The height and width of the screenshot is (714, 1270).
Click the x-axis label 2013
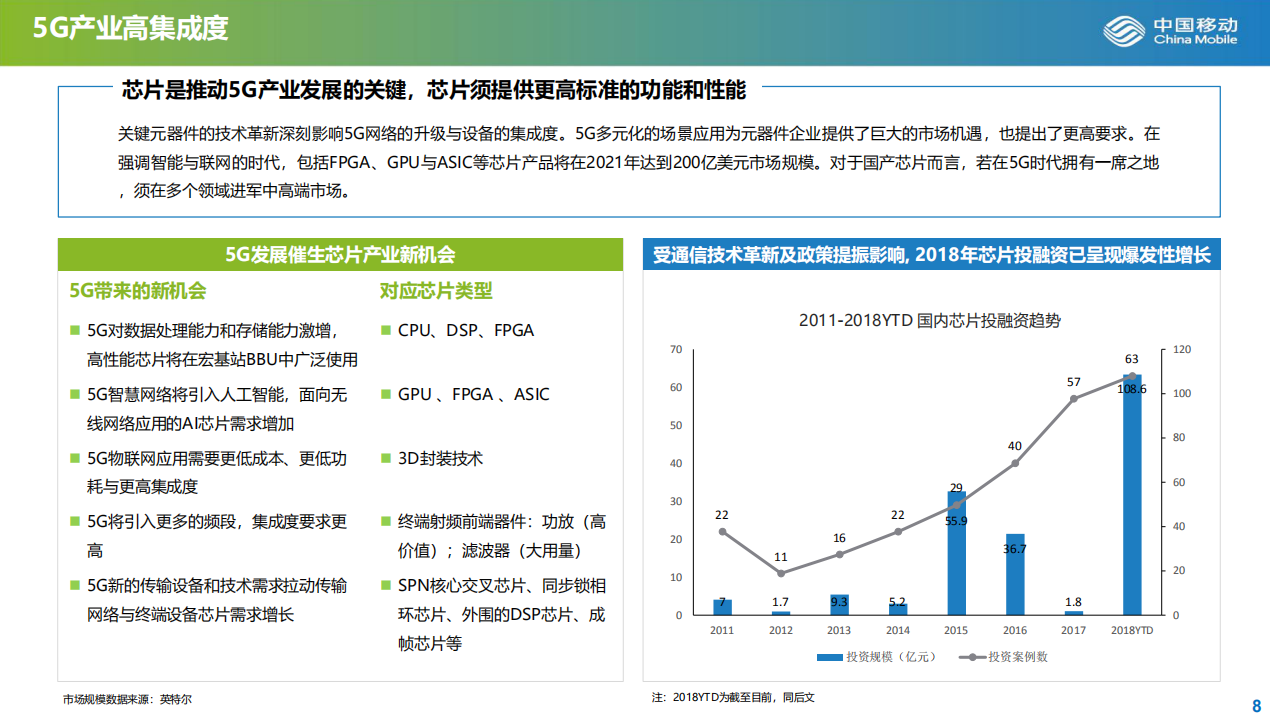[839, 630]
